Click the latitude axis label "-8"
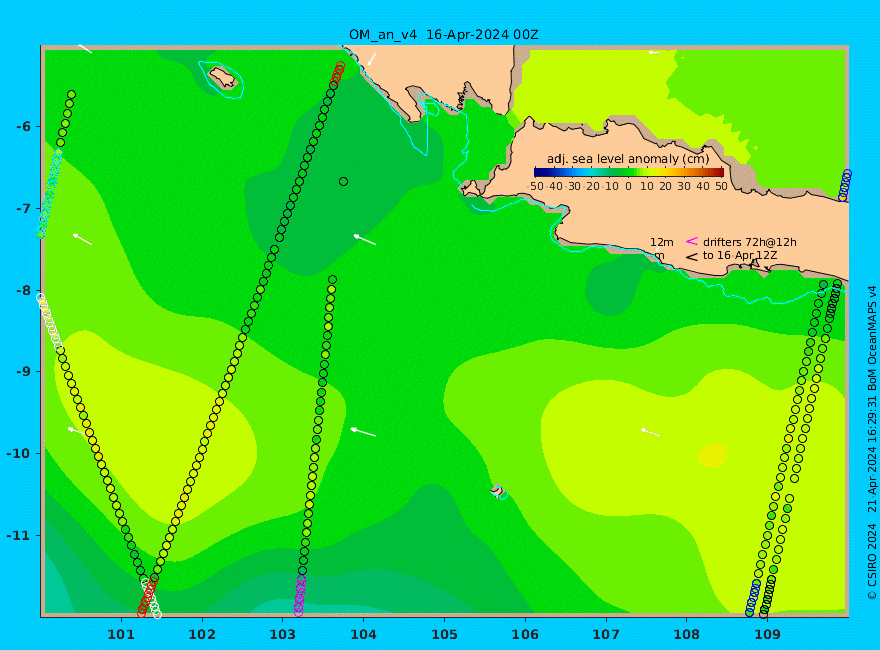This screenshot has width=880, height=650. pos(23,290)
